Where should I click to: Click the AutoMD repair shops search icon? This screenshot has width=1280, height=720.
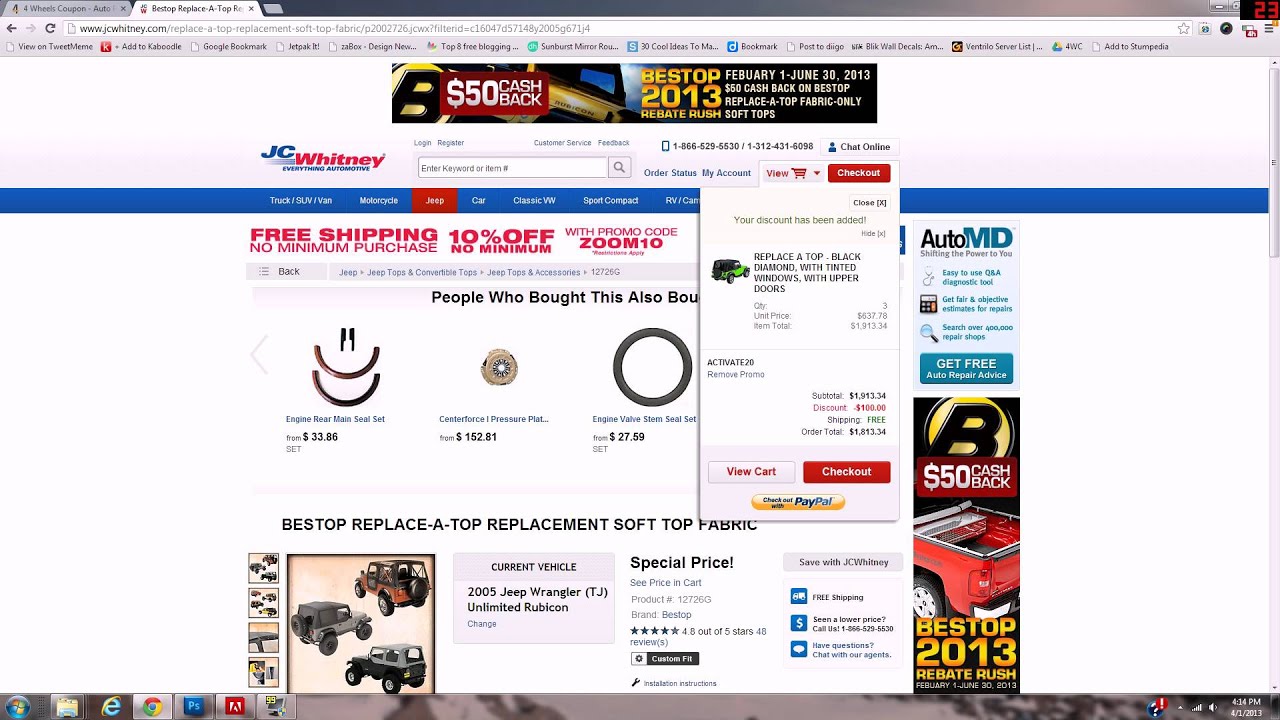tap(929, 332)
